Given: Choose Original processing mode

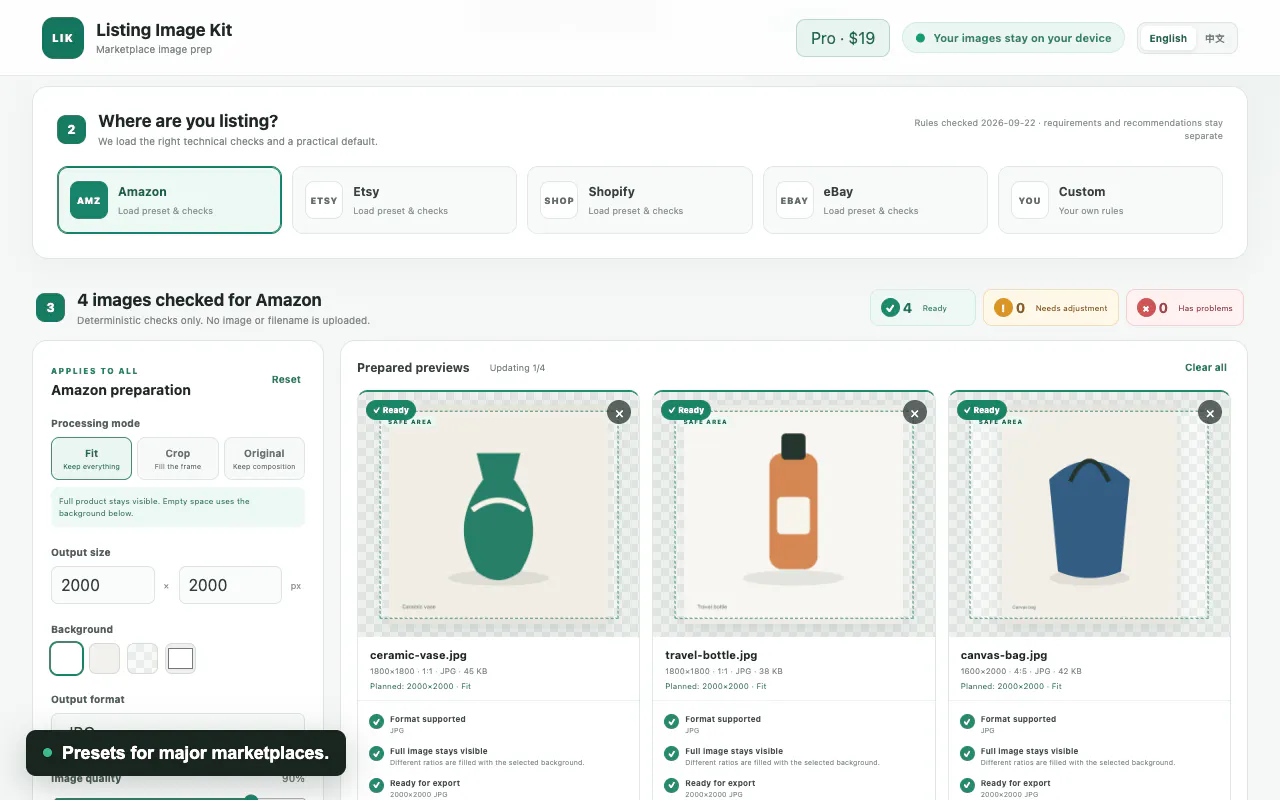Looking at the screenshot, I should [264, 458].
